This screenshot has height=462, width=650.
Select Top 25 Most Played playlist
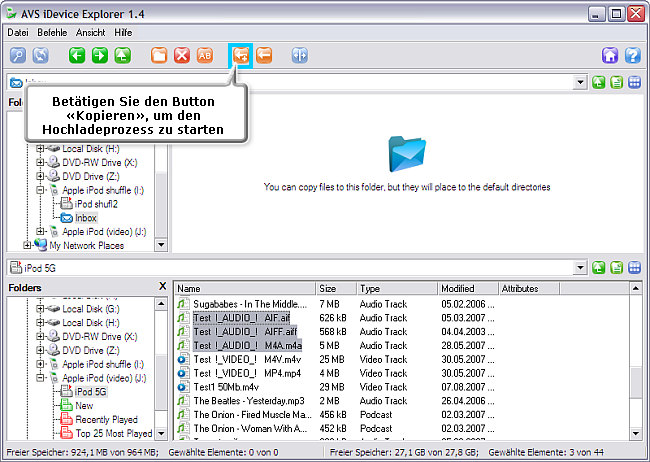(114, 433)
